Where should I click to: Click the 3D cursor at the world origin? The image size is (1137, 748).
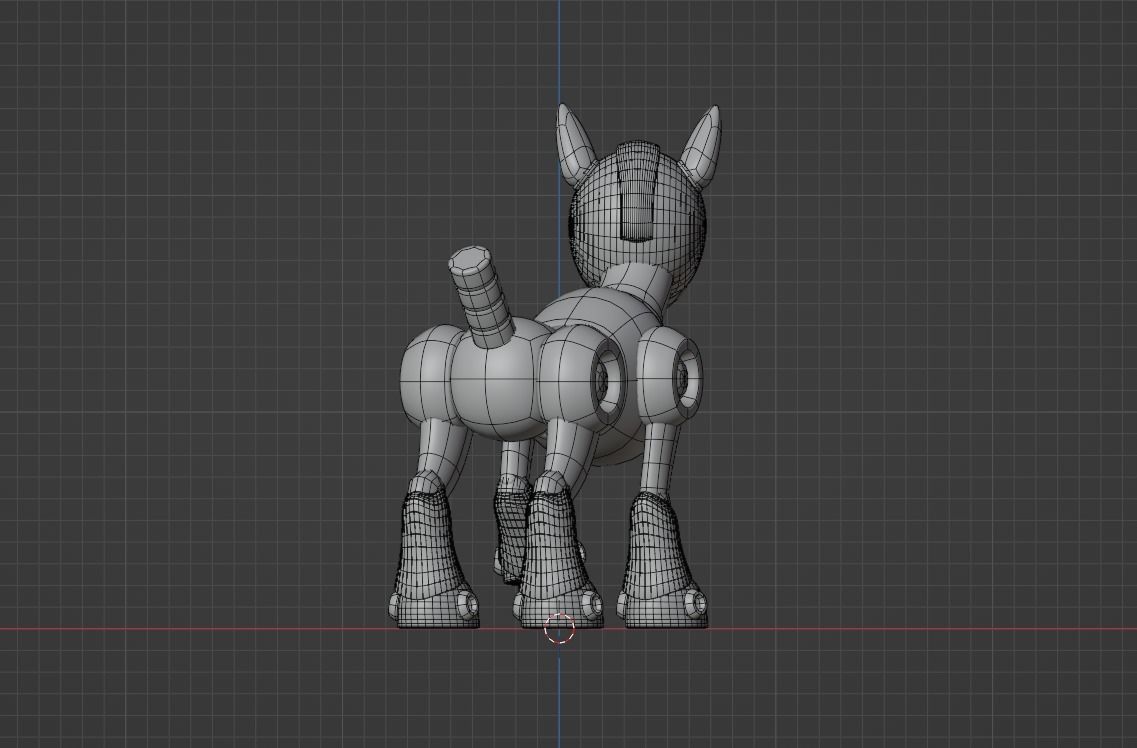[x=559, y=628]
